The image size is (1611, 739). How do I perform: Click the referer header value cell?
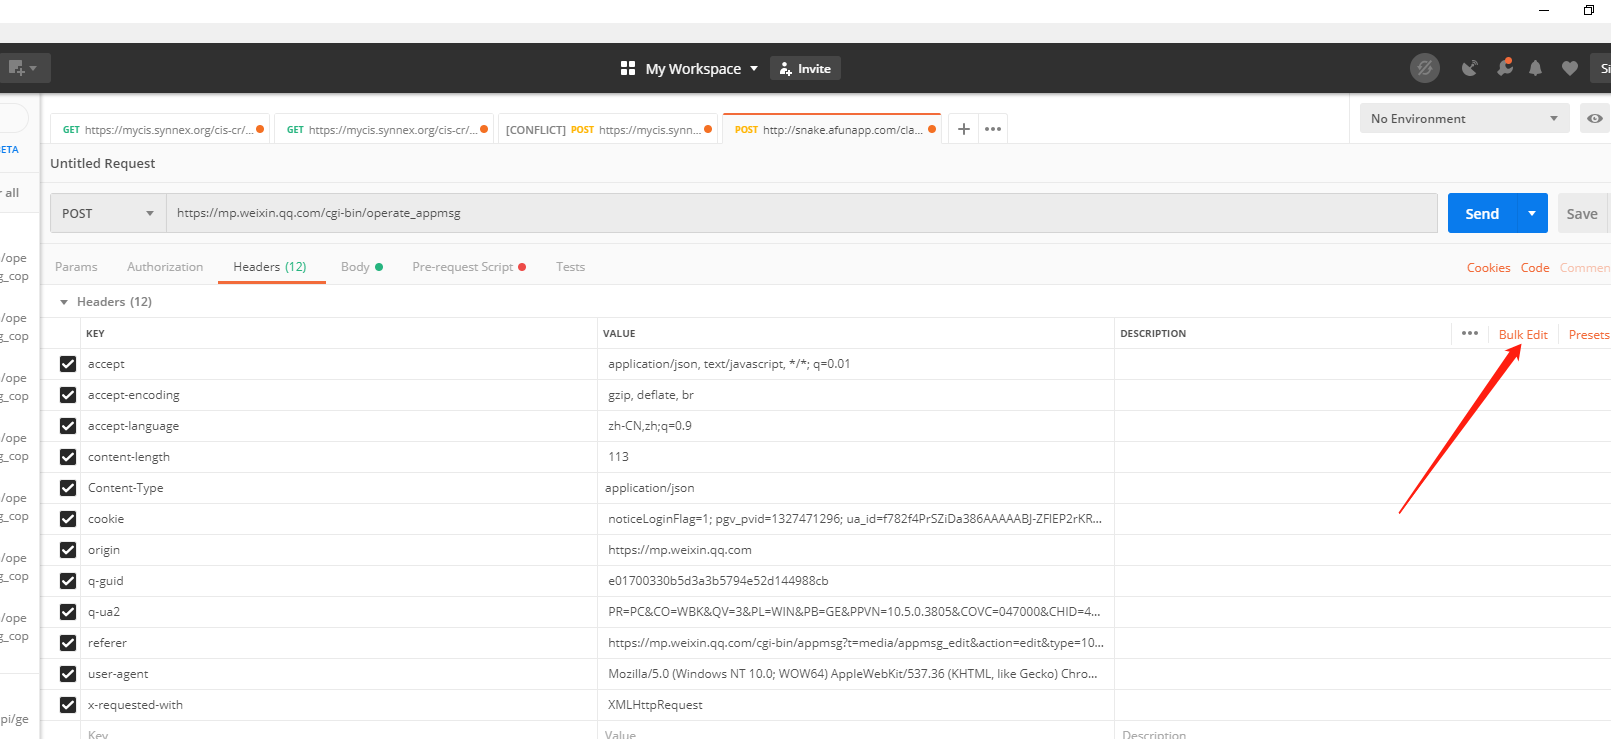tap(856, 643)
